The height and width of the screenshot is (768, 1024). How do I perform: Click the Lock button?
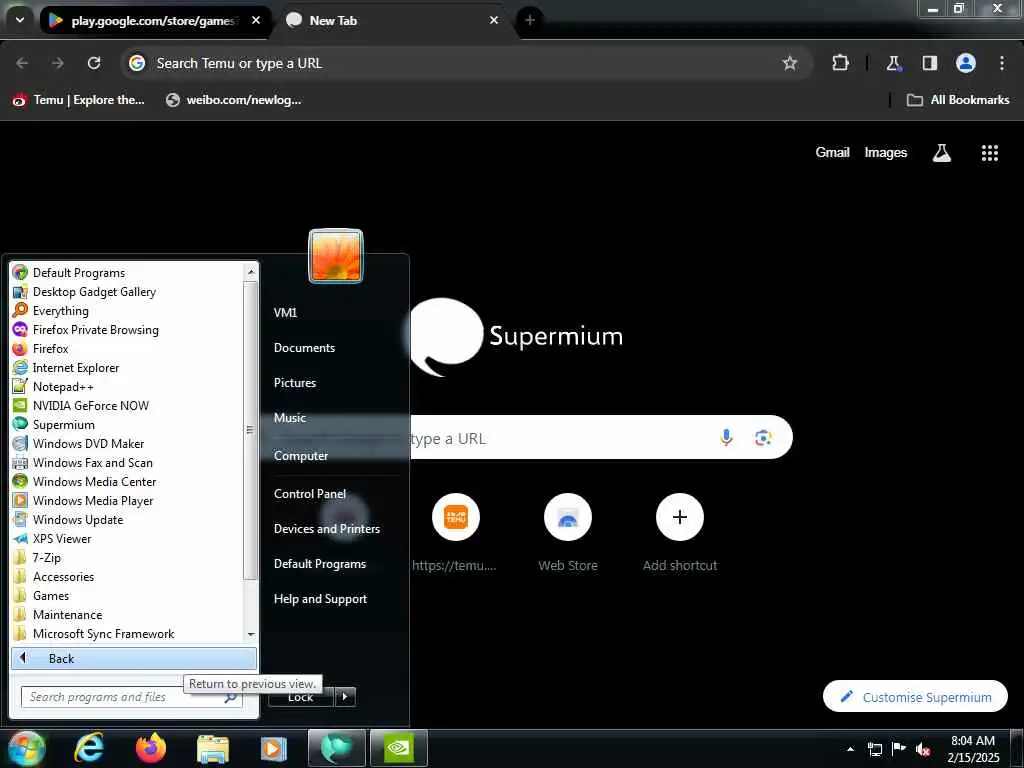click(301, 697)
